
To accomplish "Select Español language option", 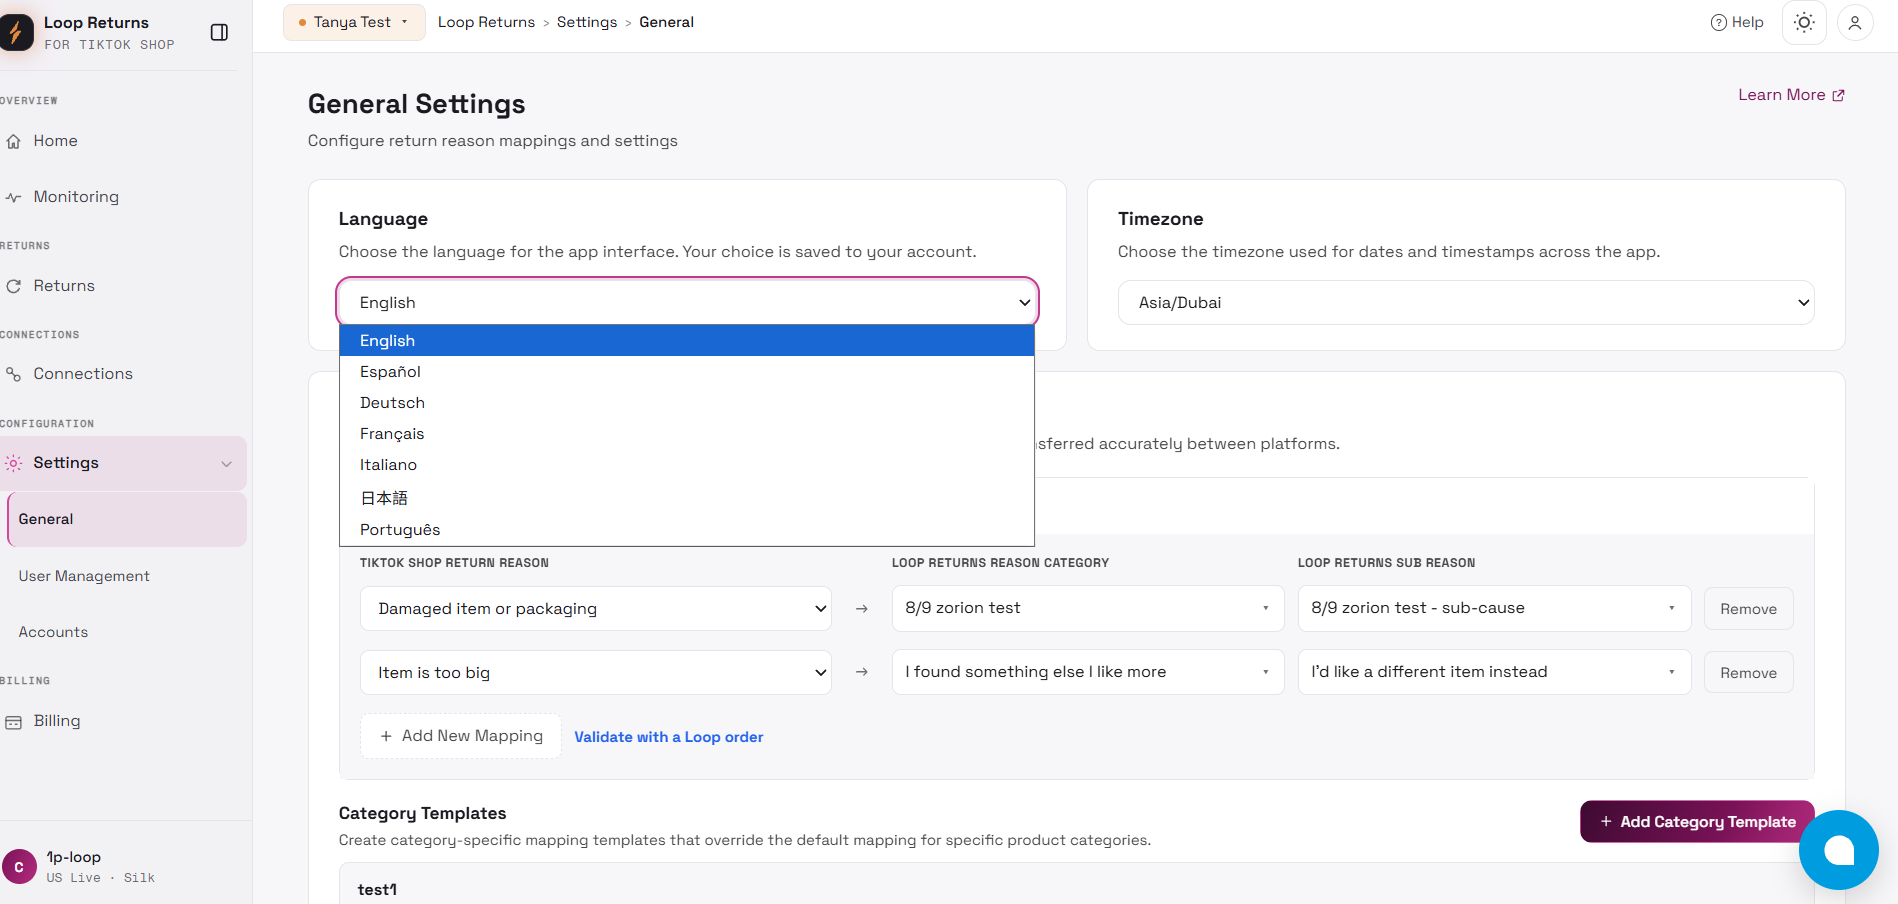I will pyautogui.click(x=687, y=372).
